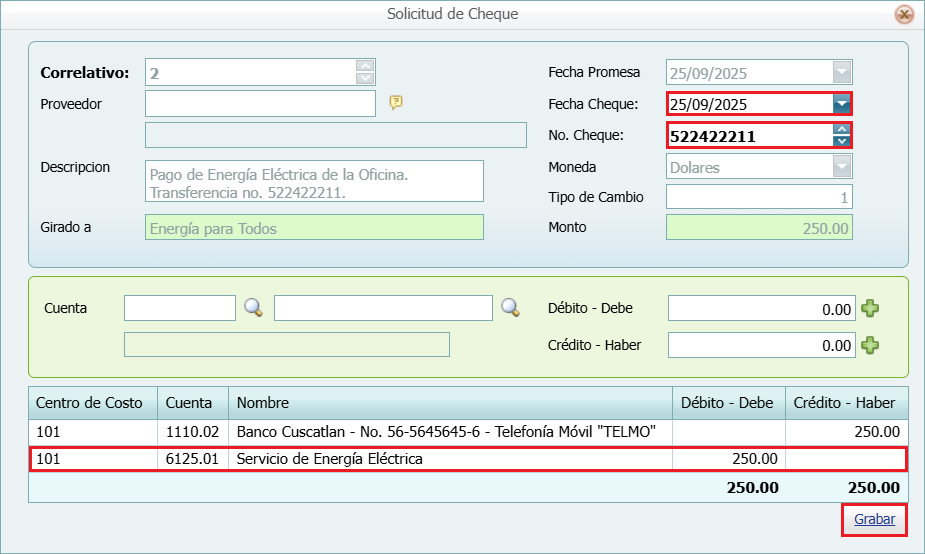This screenshot has width=925, height=554.
Task: Add the Crédito - Haber amount with green plus
Action: click(x=870, y=345)
